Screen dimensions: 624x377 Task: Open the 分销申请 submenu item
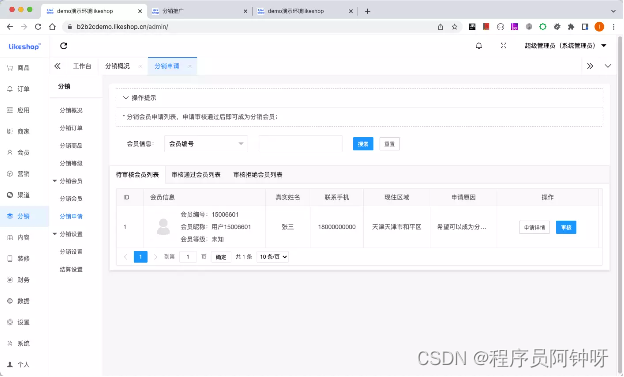pos(71,217)
